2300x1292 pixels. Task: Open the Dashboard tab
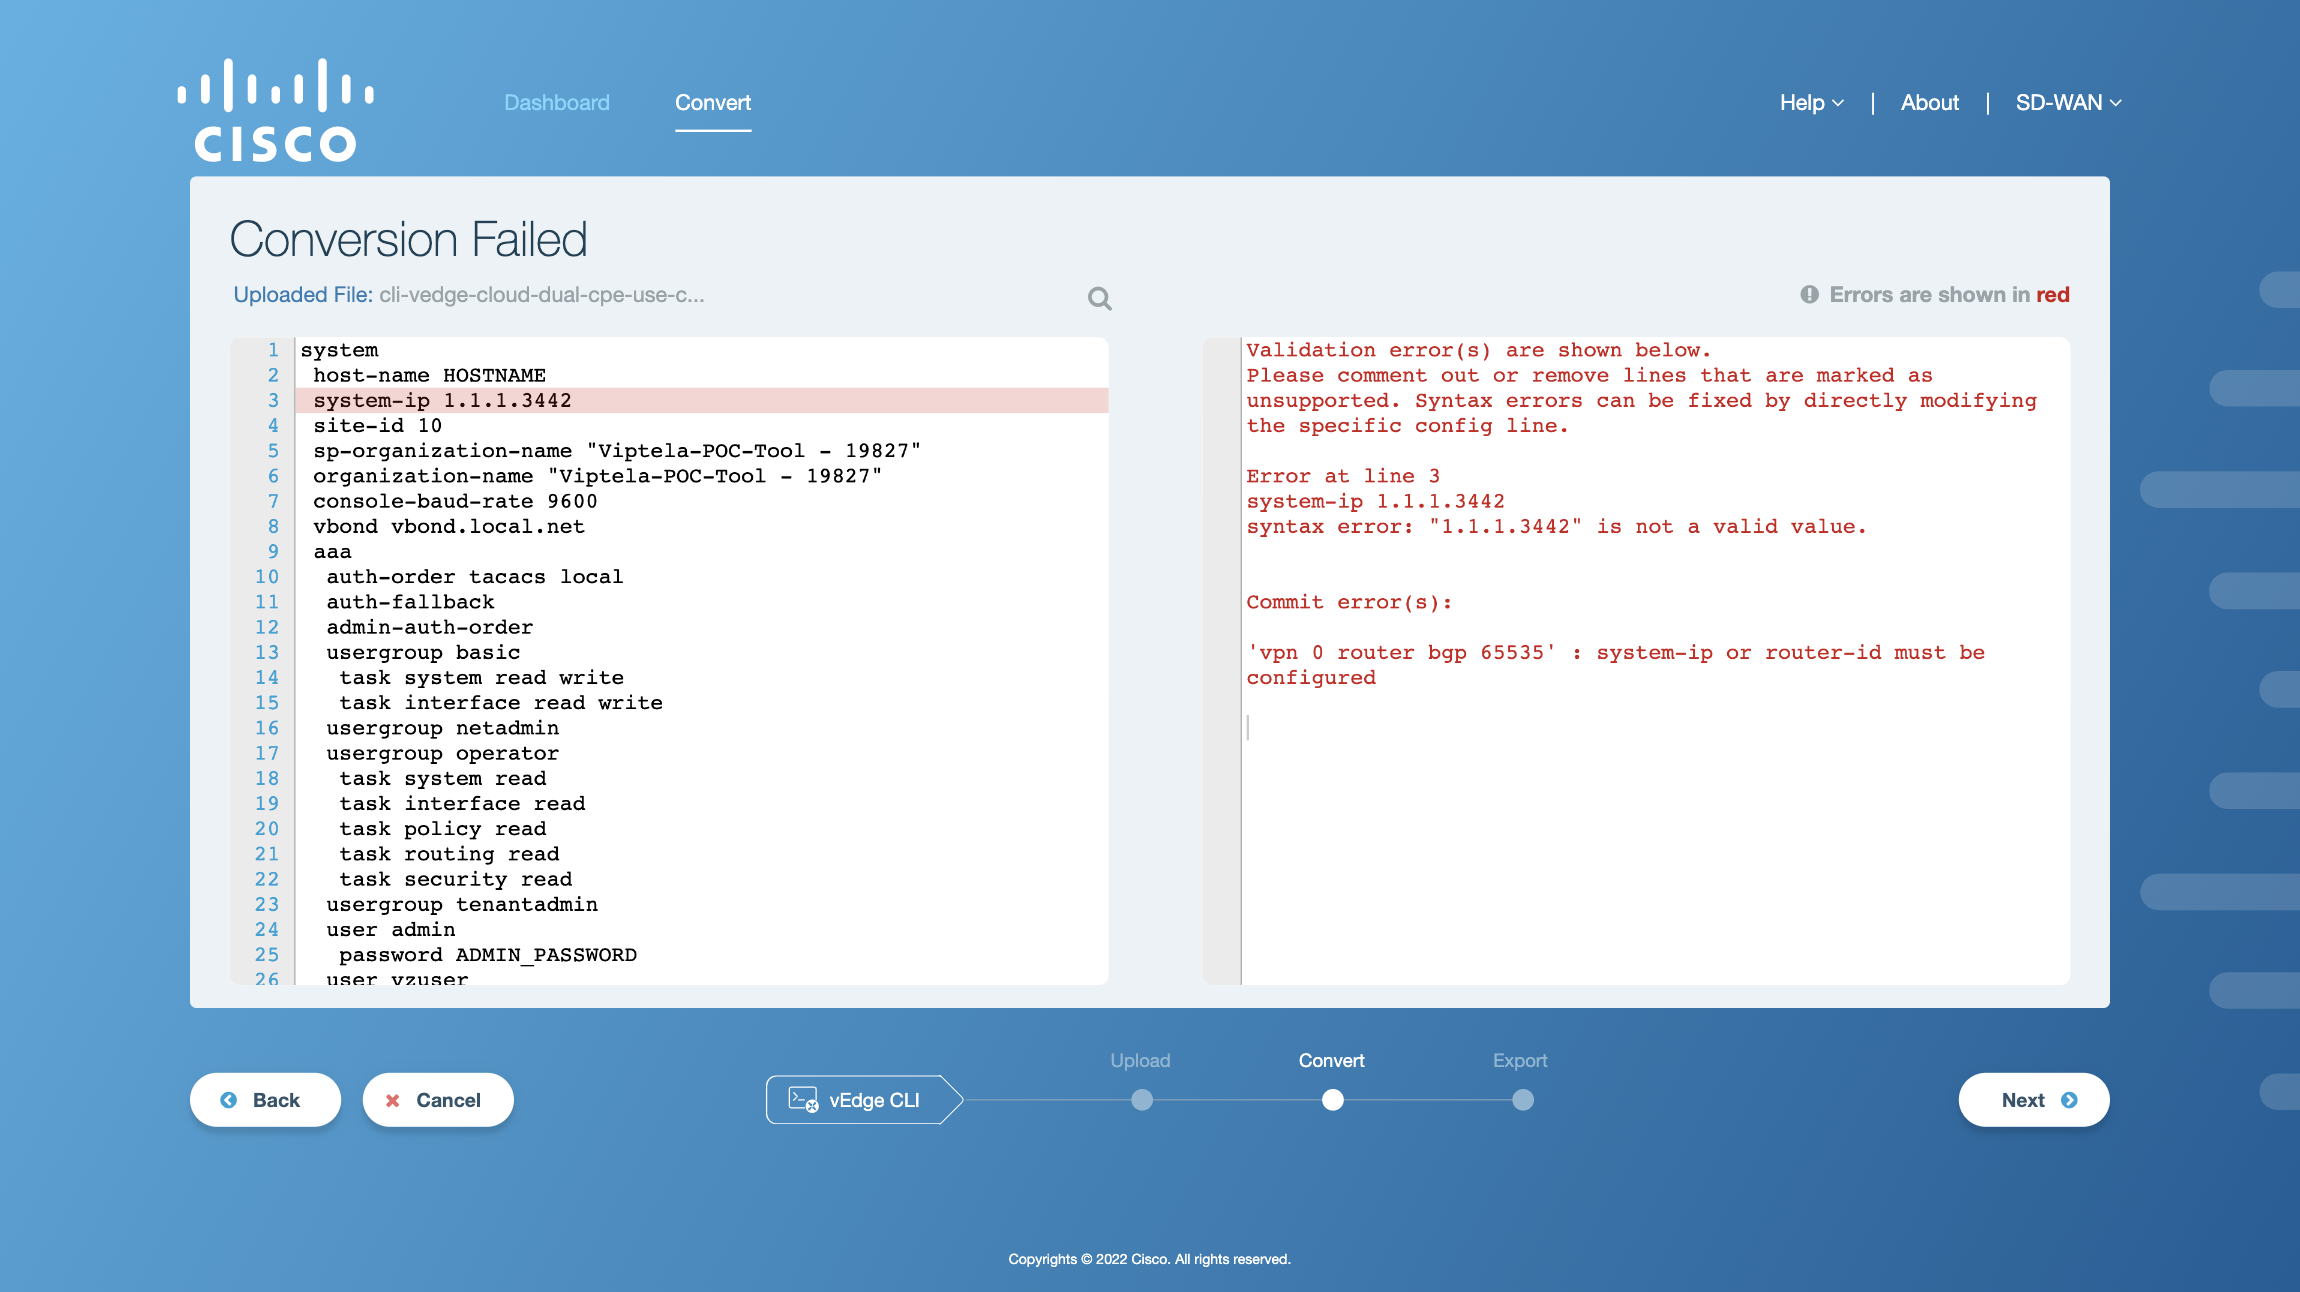pyautogui.click(x=557, y=102)
